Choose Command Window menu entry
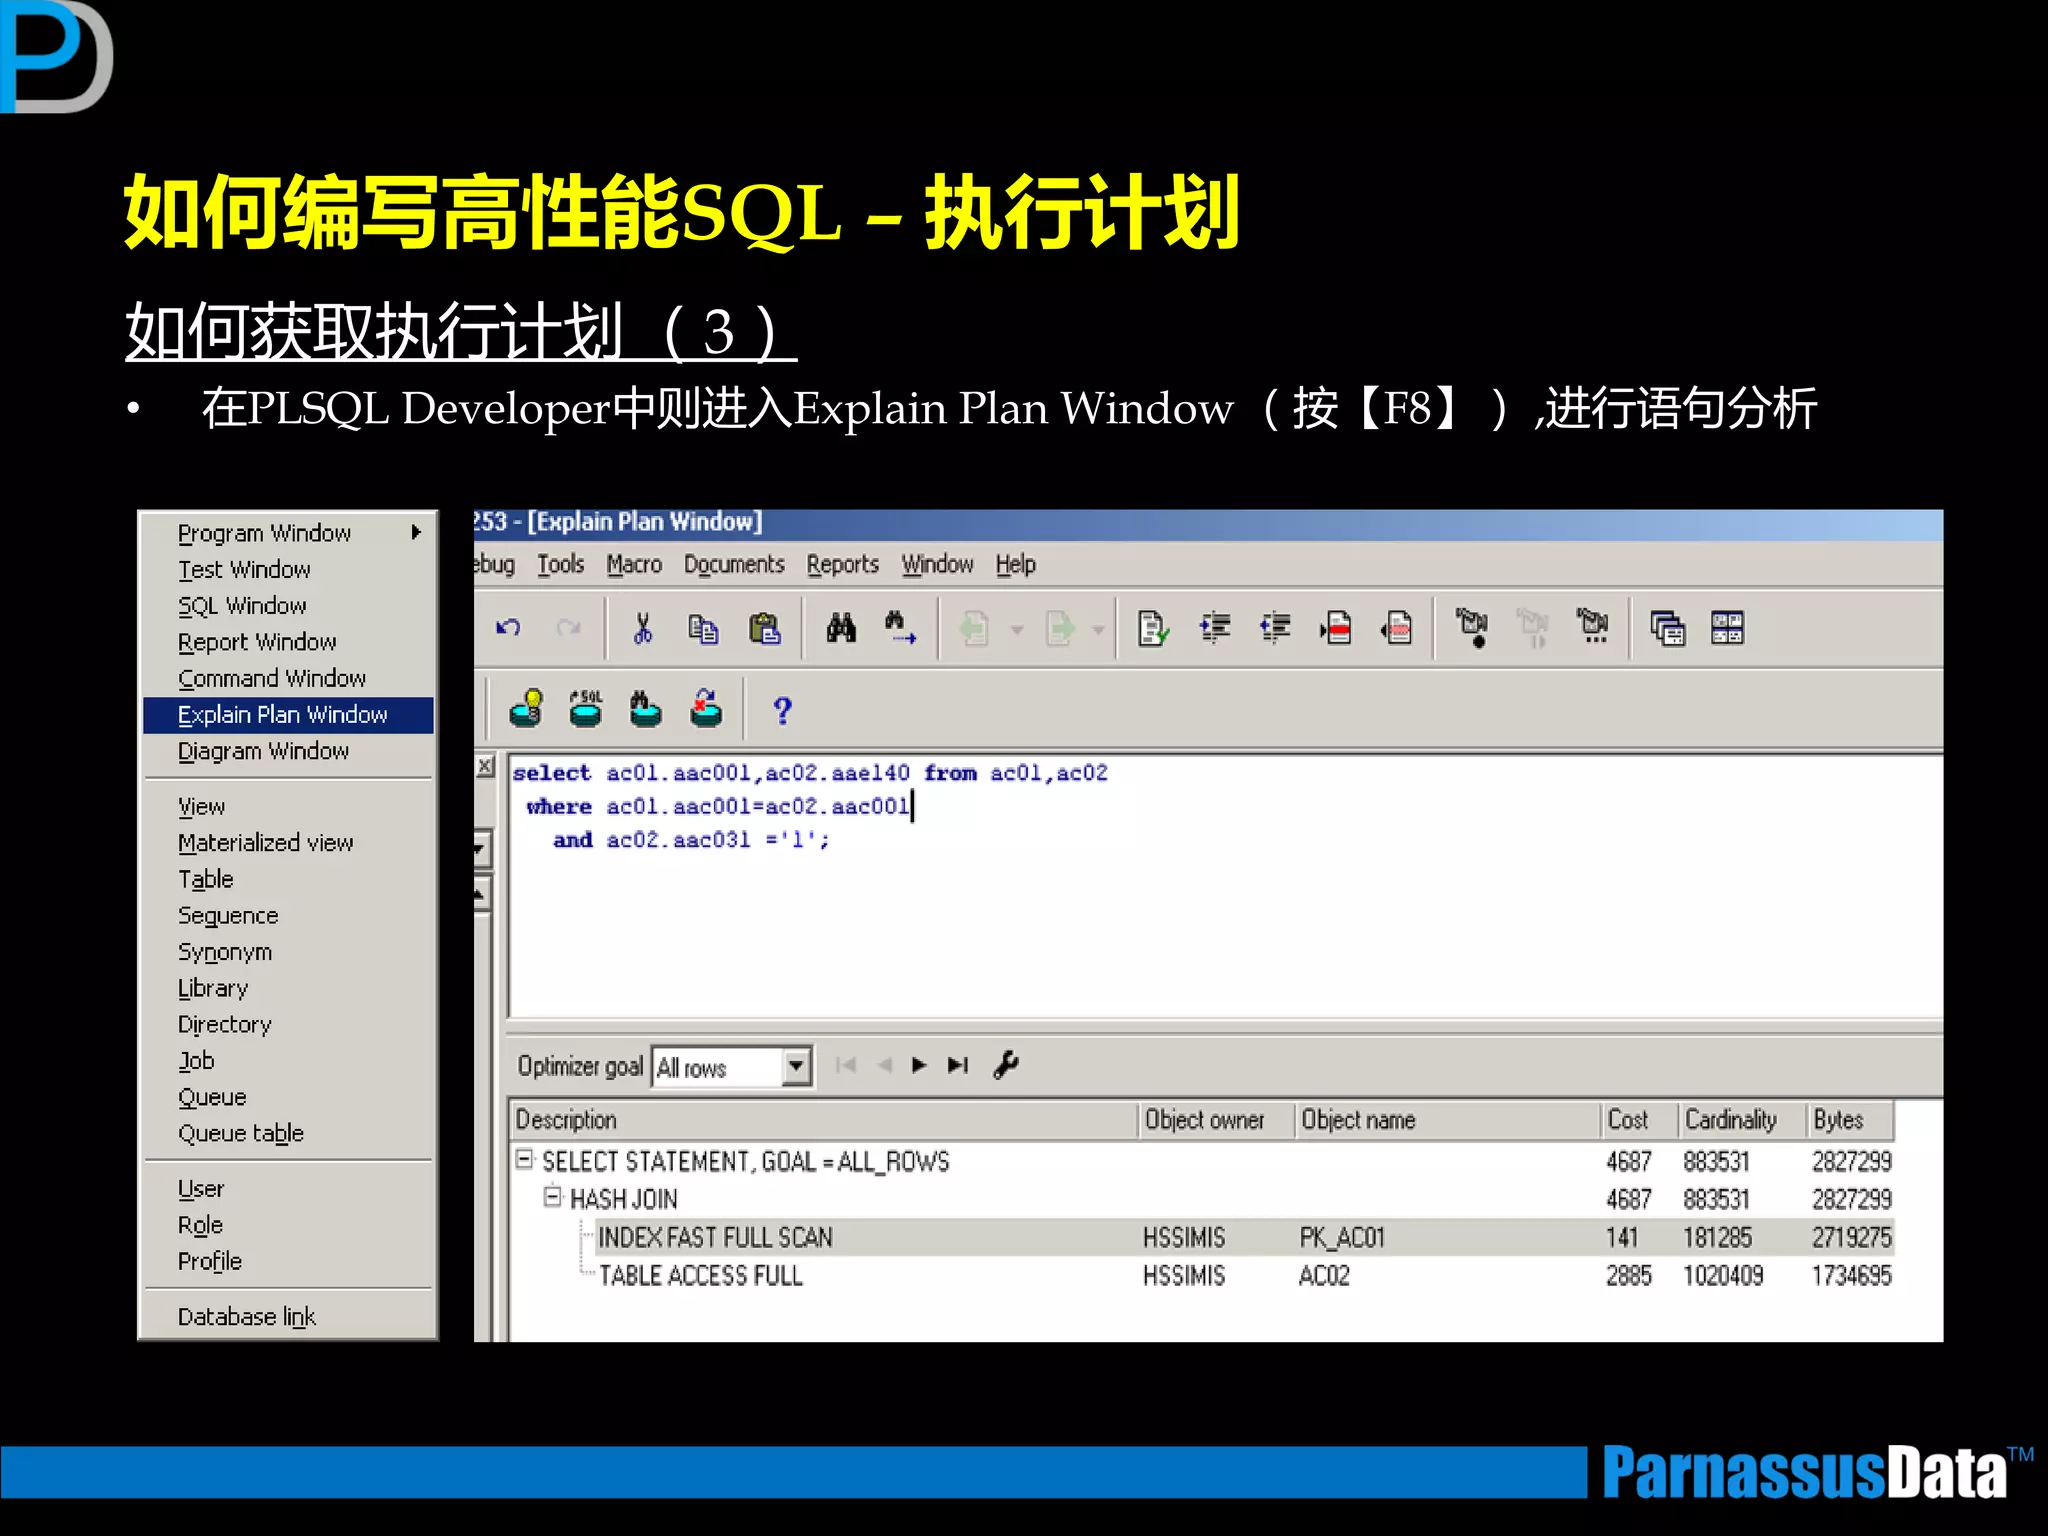 tap(289, 679)
